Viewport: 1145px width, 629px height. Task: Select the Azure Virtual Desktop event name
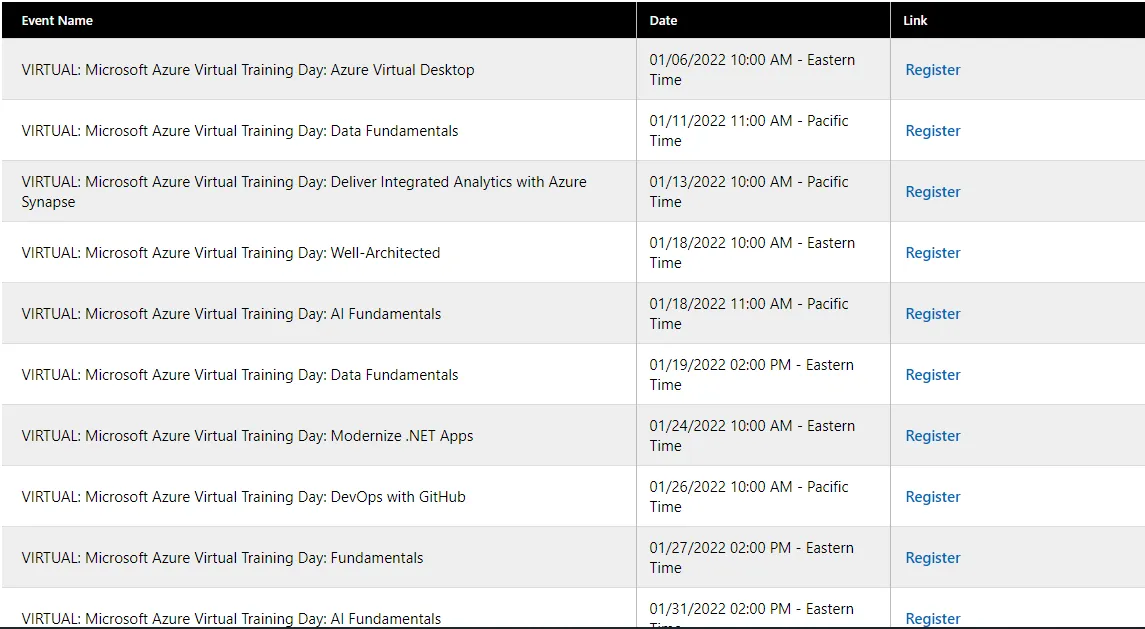click(248, 70)
